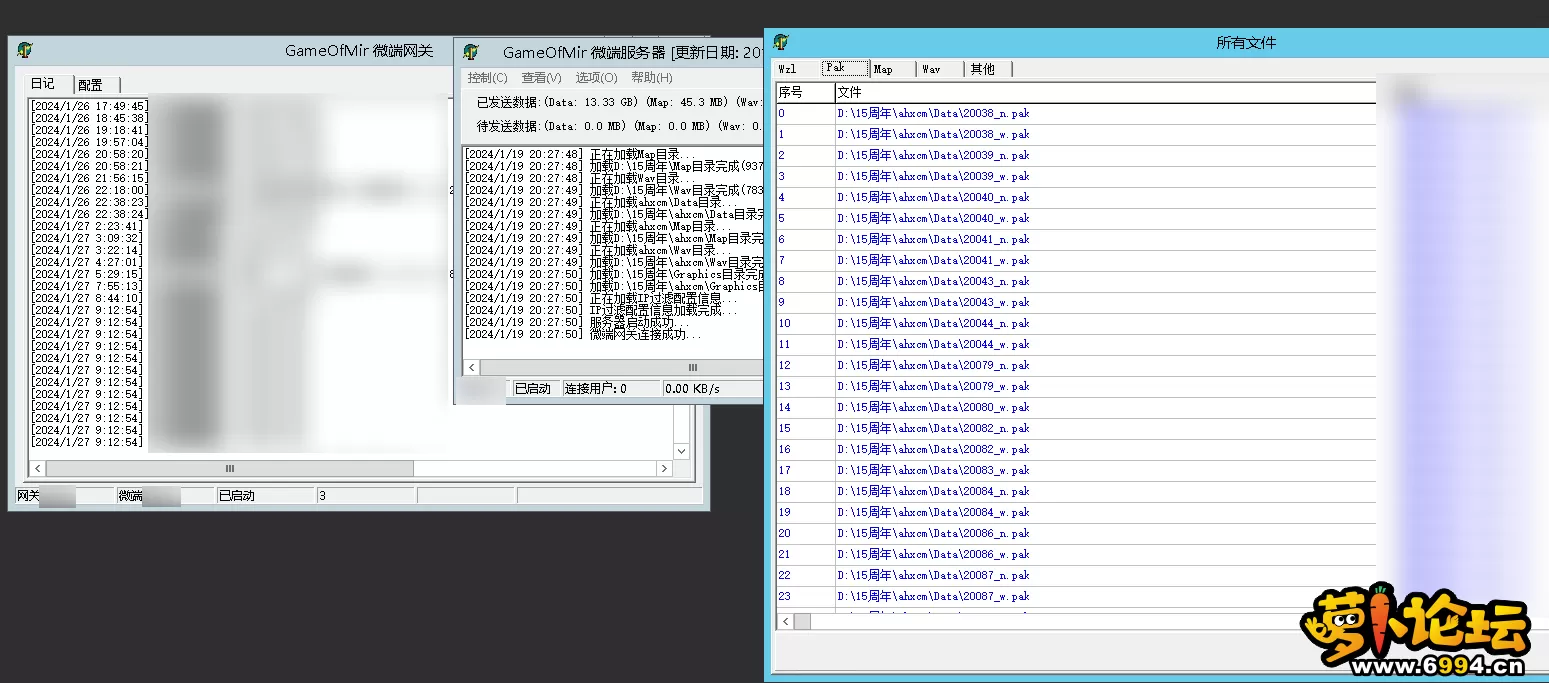Select file row 20044_w.pak
1549x683 pixels.
pos(1076,345)
